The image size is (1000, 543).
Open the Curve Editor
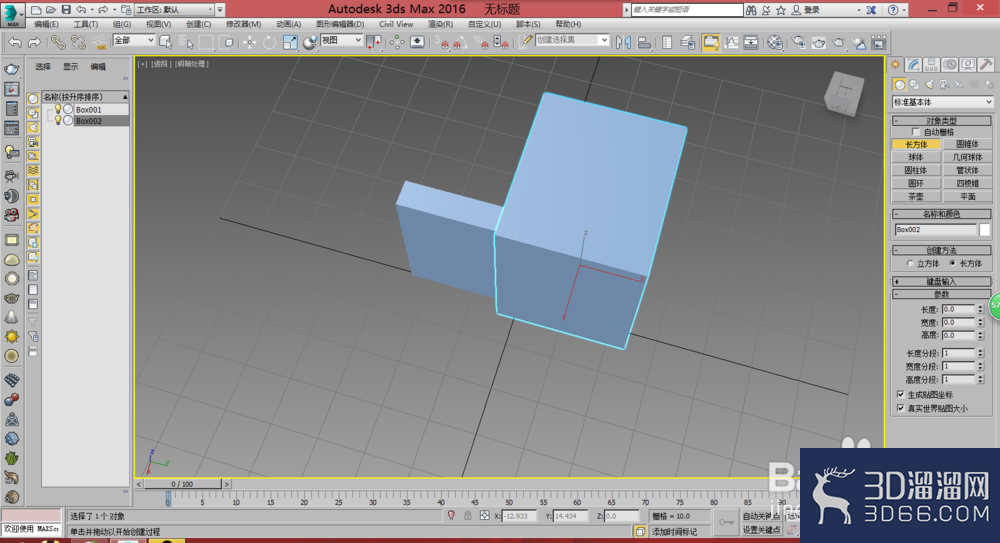pyautogui.click(x=731, y=42)
